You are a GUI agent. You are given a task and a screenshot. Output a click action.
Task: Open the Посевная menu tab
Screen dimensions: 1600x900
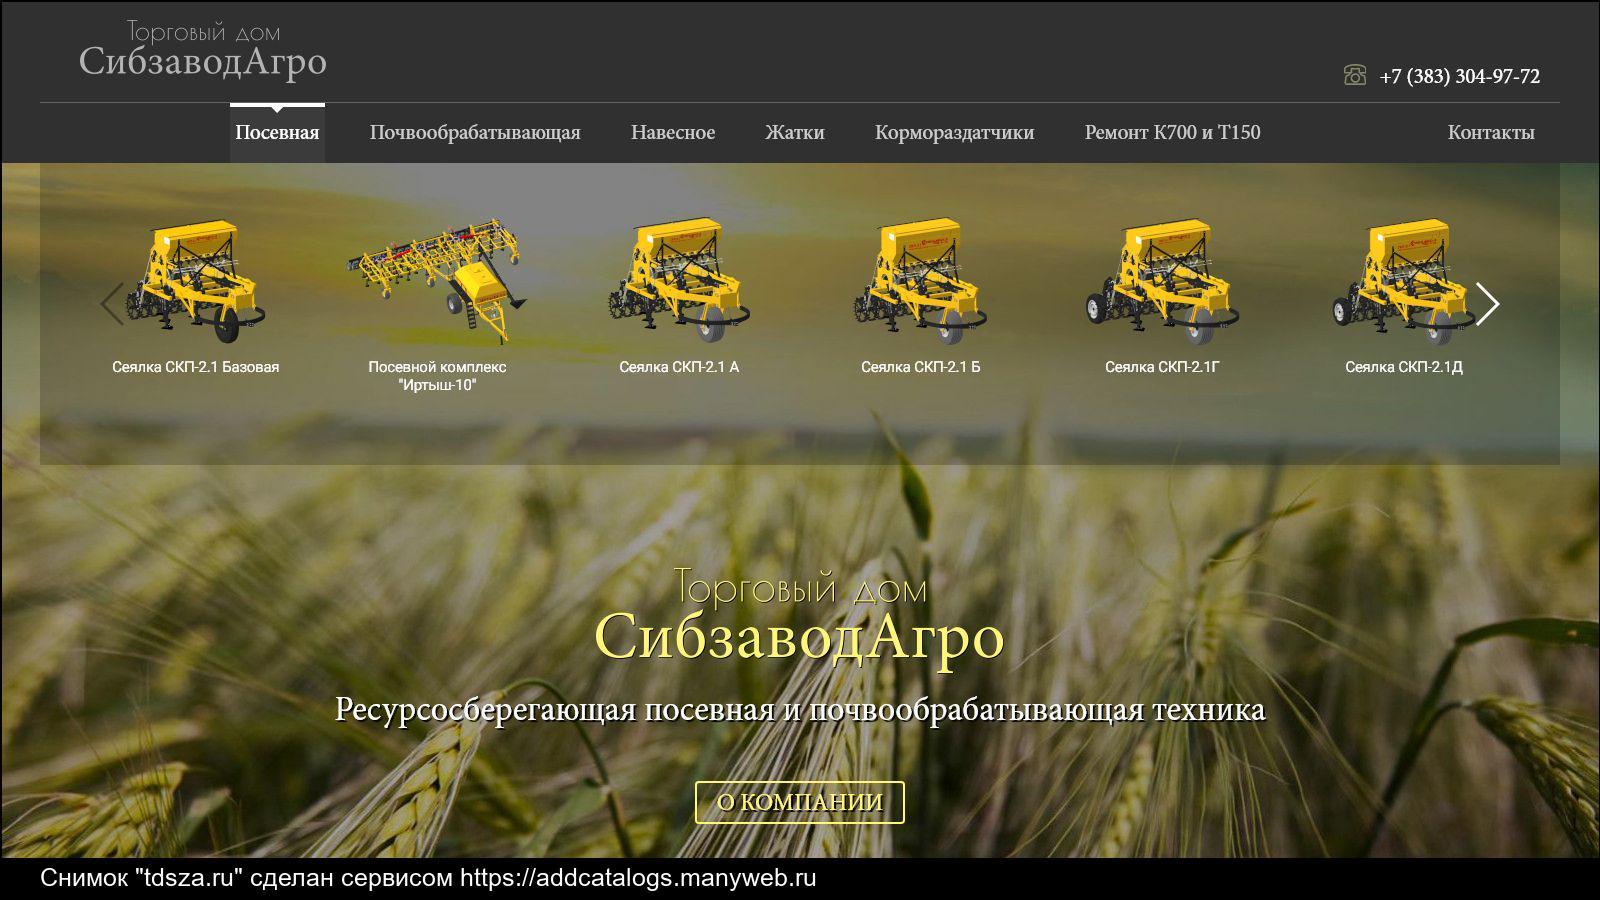[x=277, y=133]
